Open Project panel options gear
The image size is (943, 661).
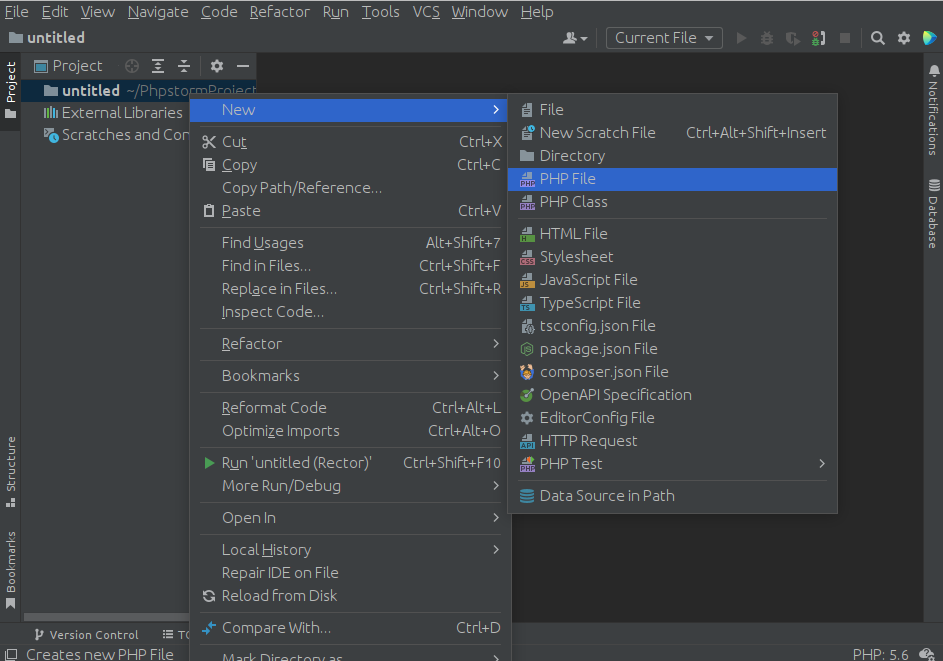tap(217, 66)
